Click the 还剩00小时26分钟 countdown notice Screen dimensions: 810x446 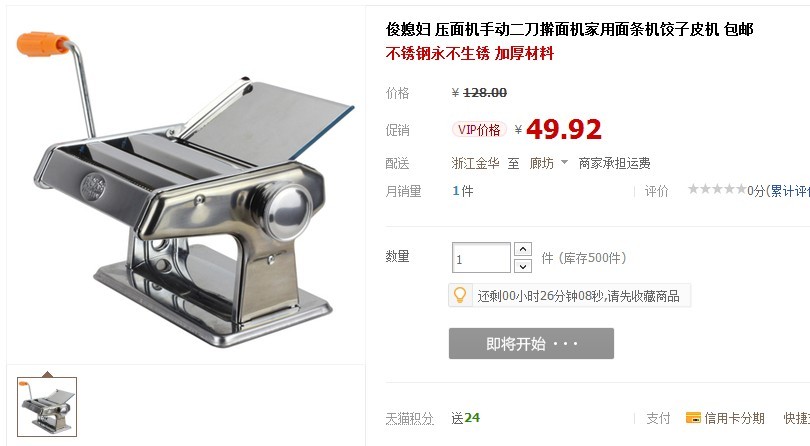click(x=578, y=296)
